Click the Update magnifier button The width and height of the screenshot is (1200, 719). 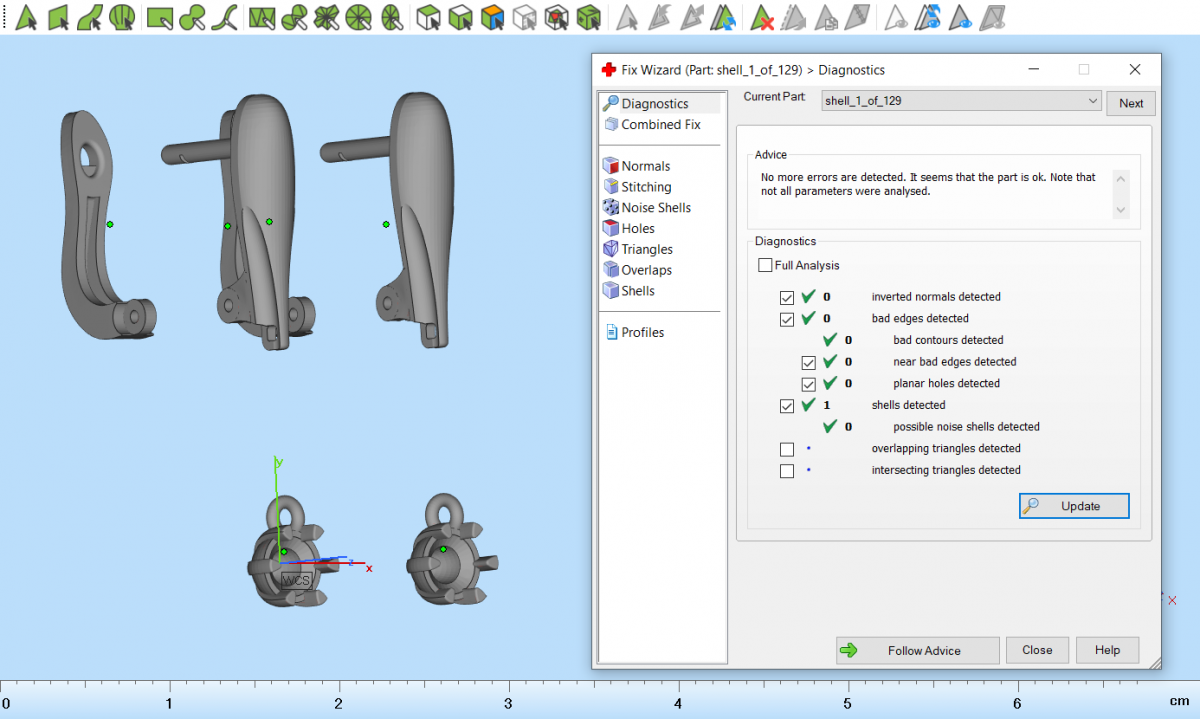(1074, 506)
